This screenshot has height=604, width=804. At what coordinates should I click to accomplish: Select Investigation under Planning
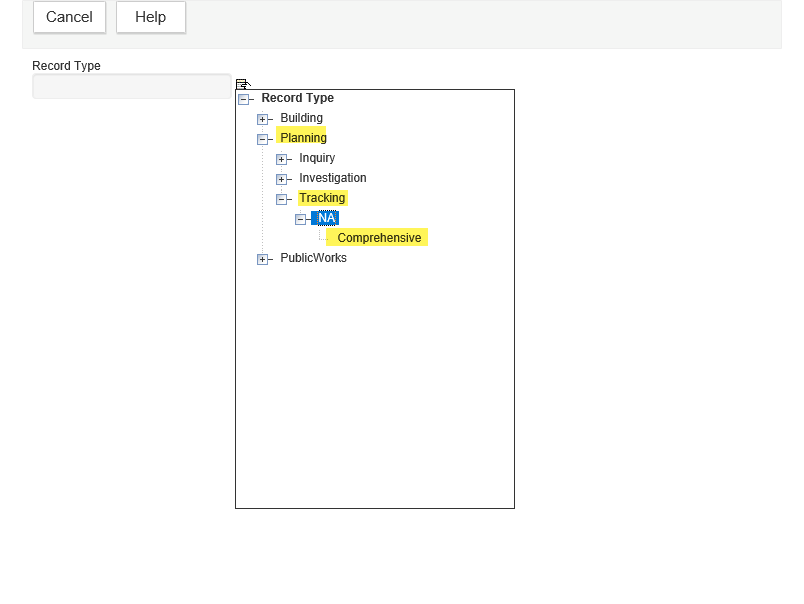[x=333, y=178]
